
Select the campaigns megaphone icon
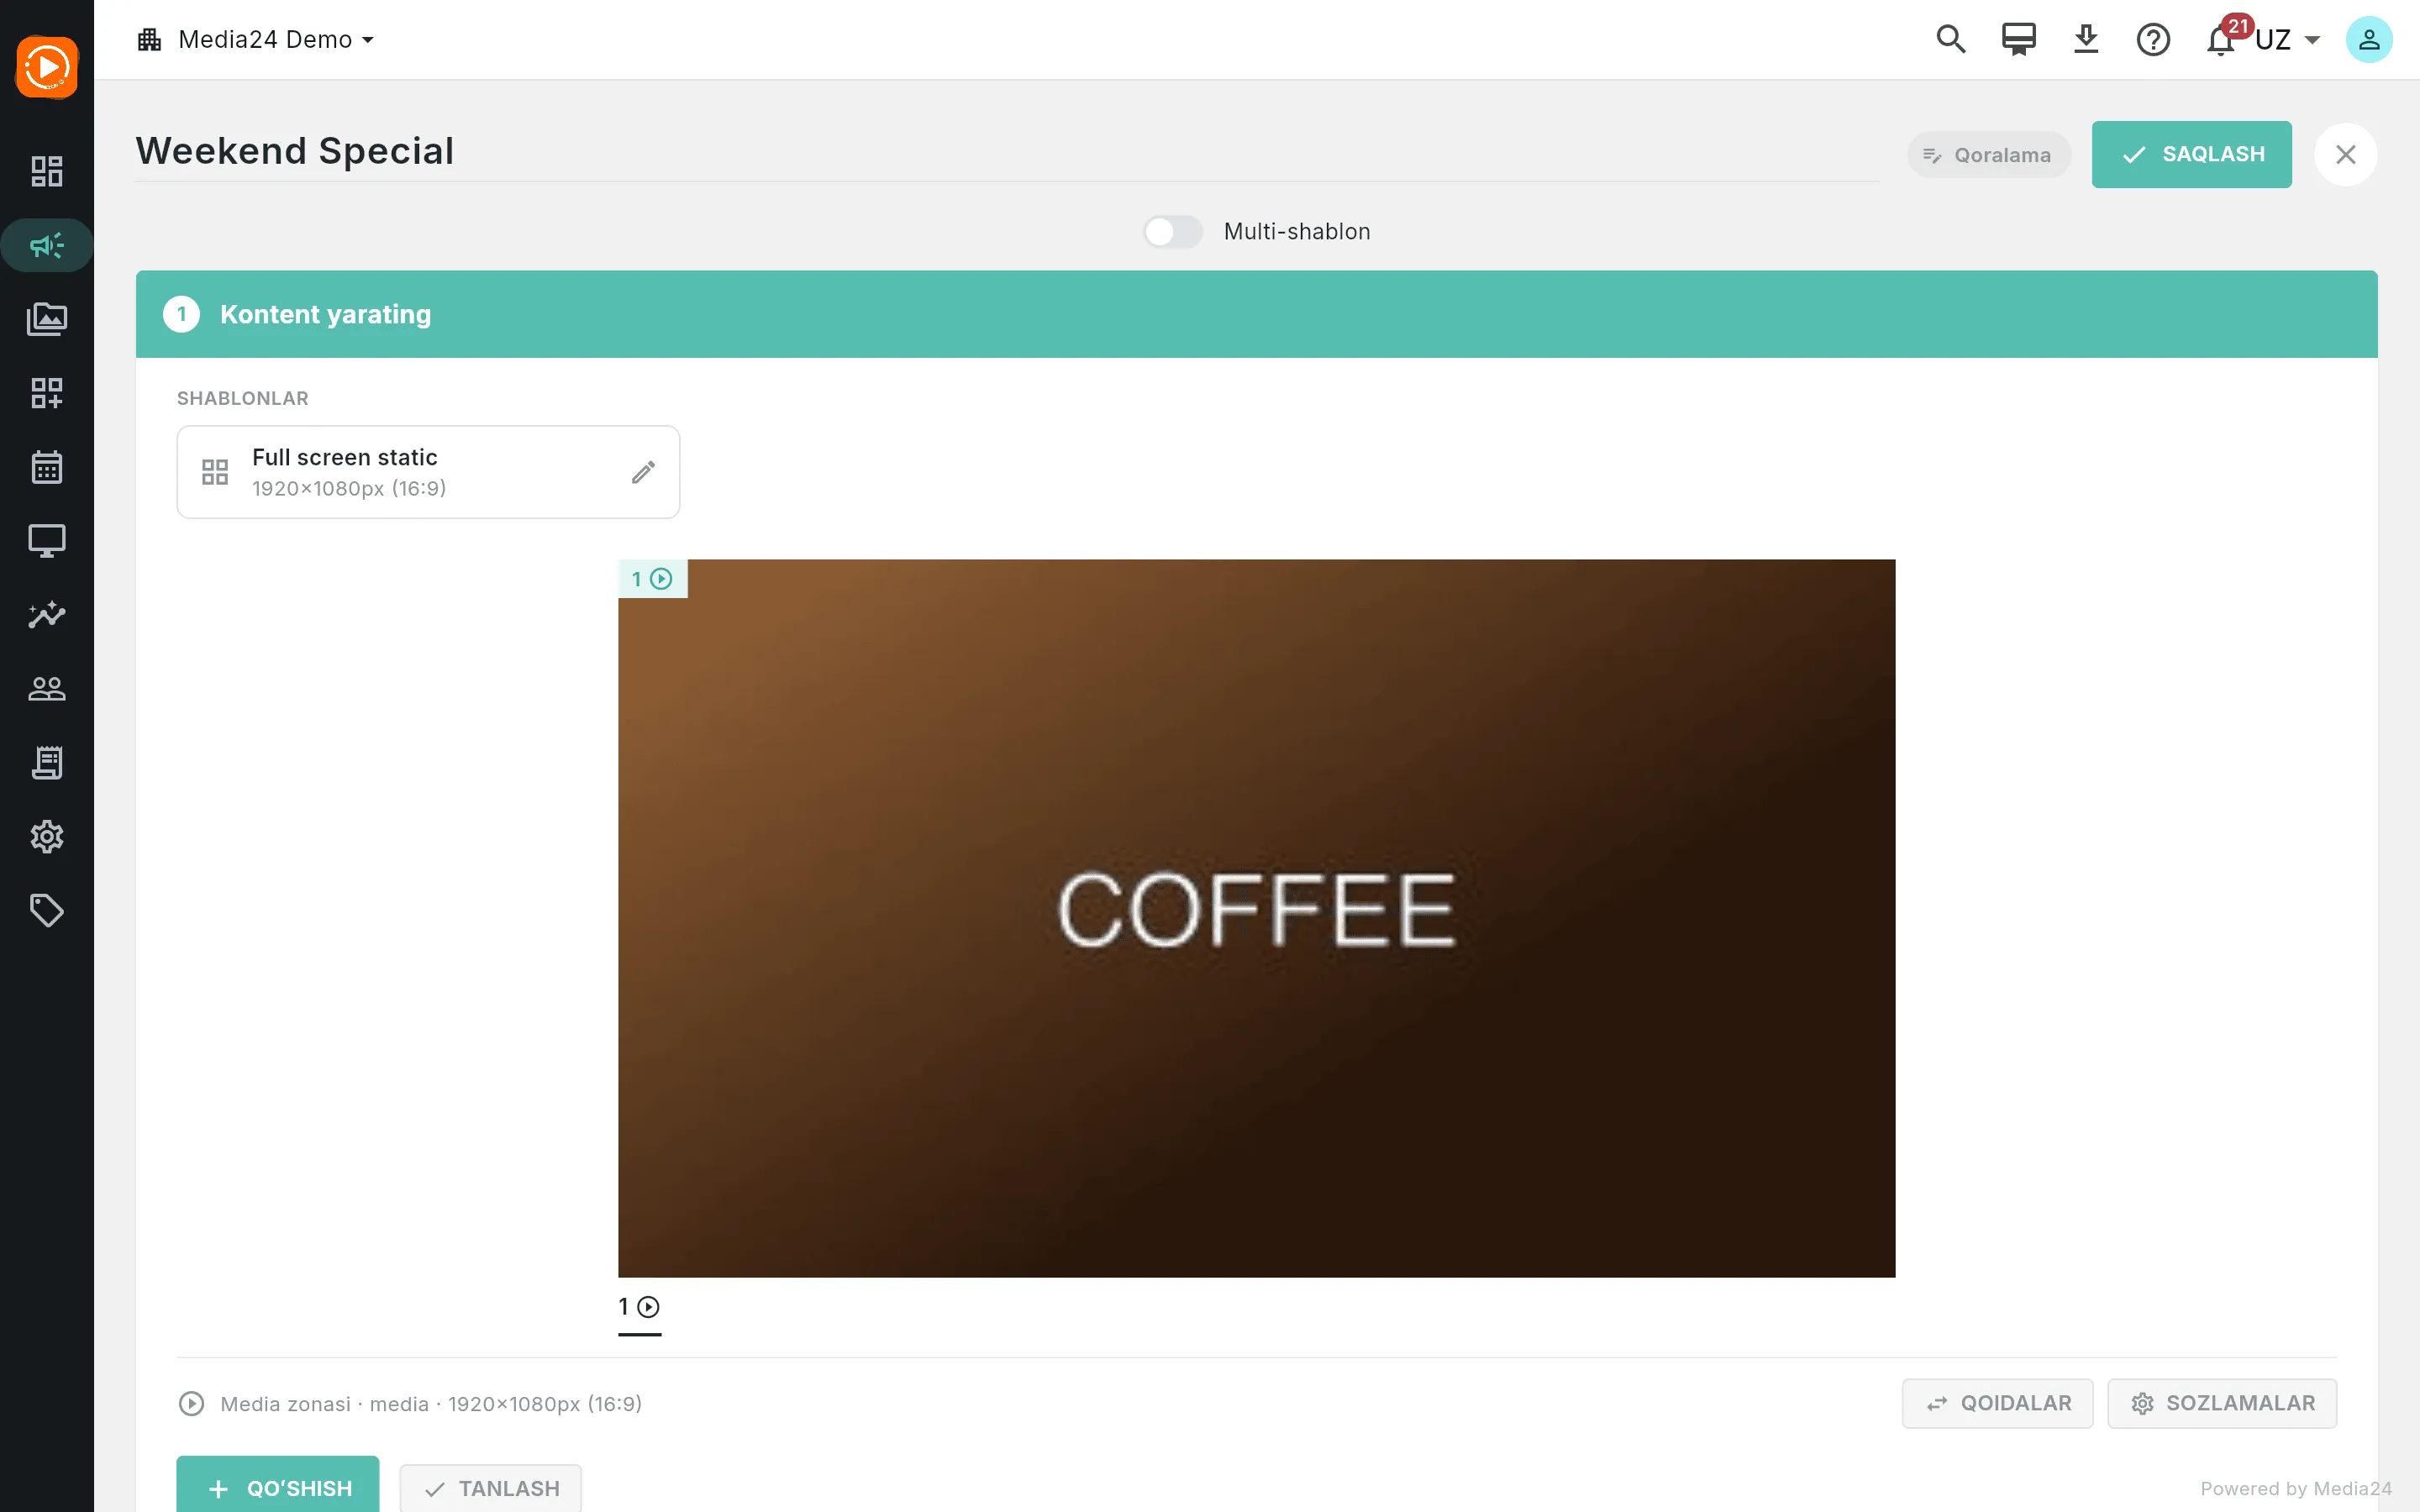coord(46,245)
